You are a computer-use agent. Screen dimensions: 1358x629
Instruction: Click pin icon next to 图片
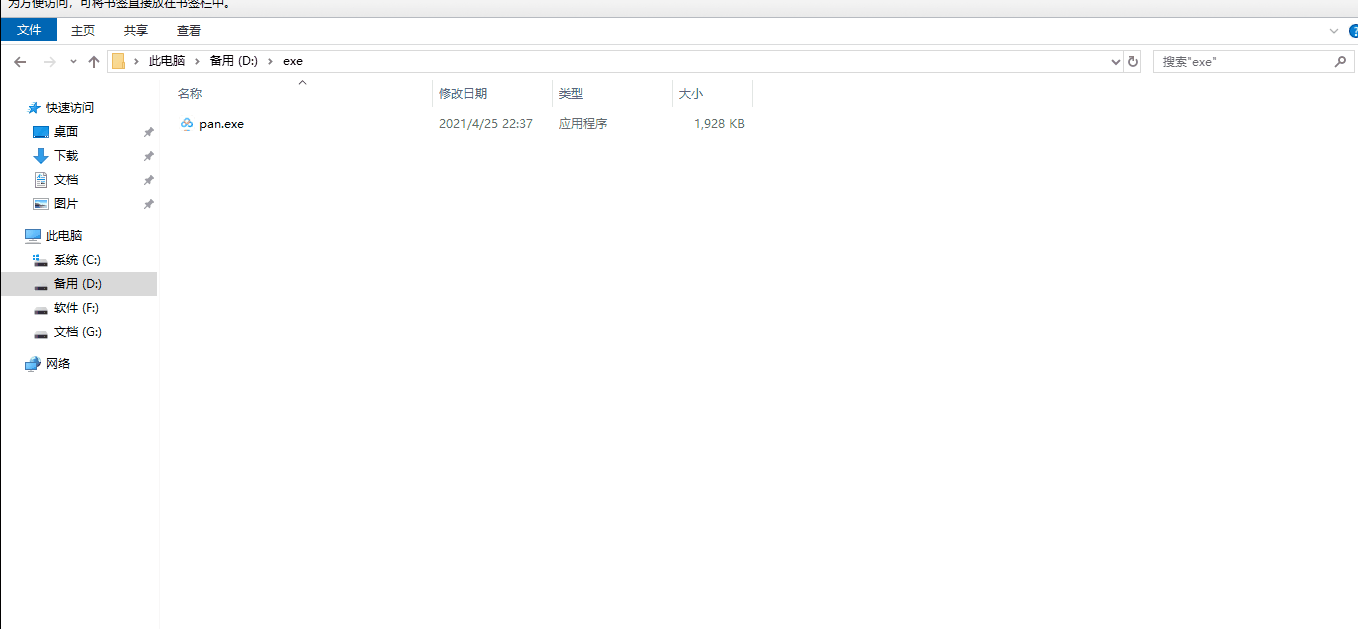pyautogui.click(x=148, y=204)
